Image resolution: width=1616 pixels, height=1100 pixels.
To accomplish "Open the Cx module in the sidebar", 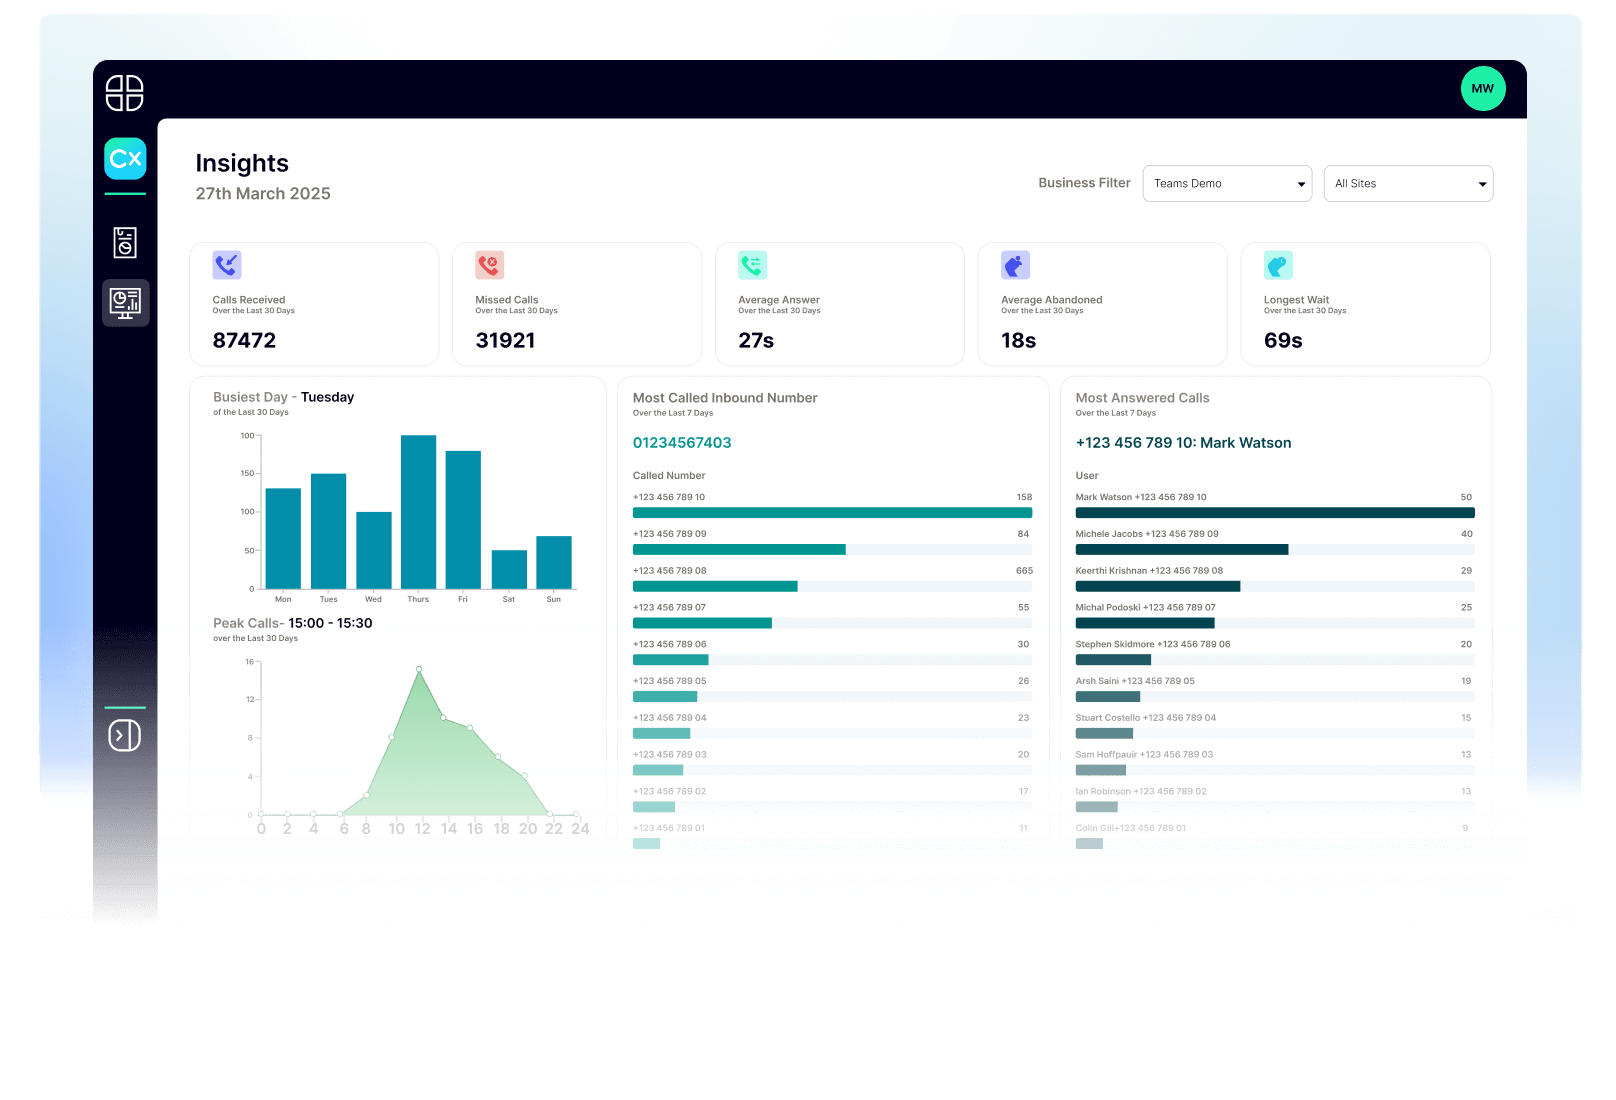I will click(125, 159).
